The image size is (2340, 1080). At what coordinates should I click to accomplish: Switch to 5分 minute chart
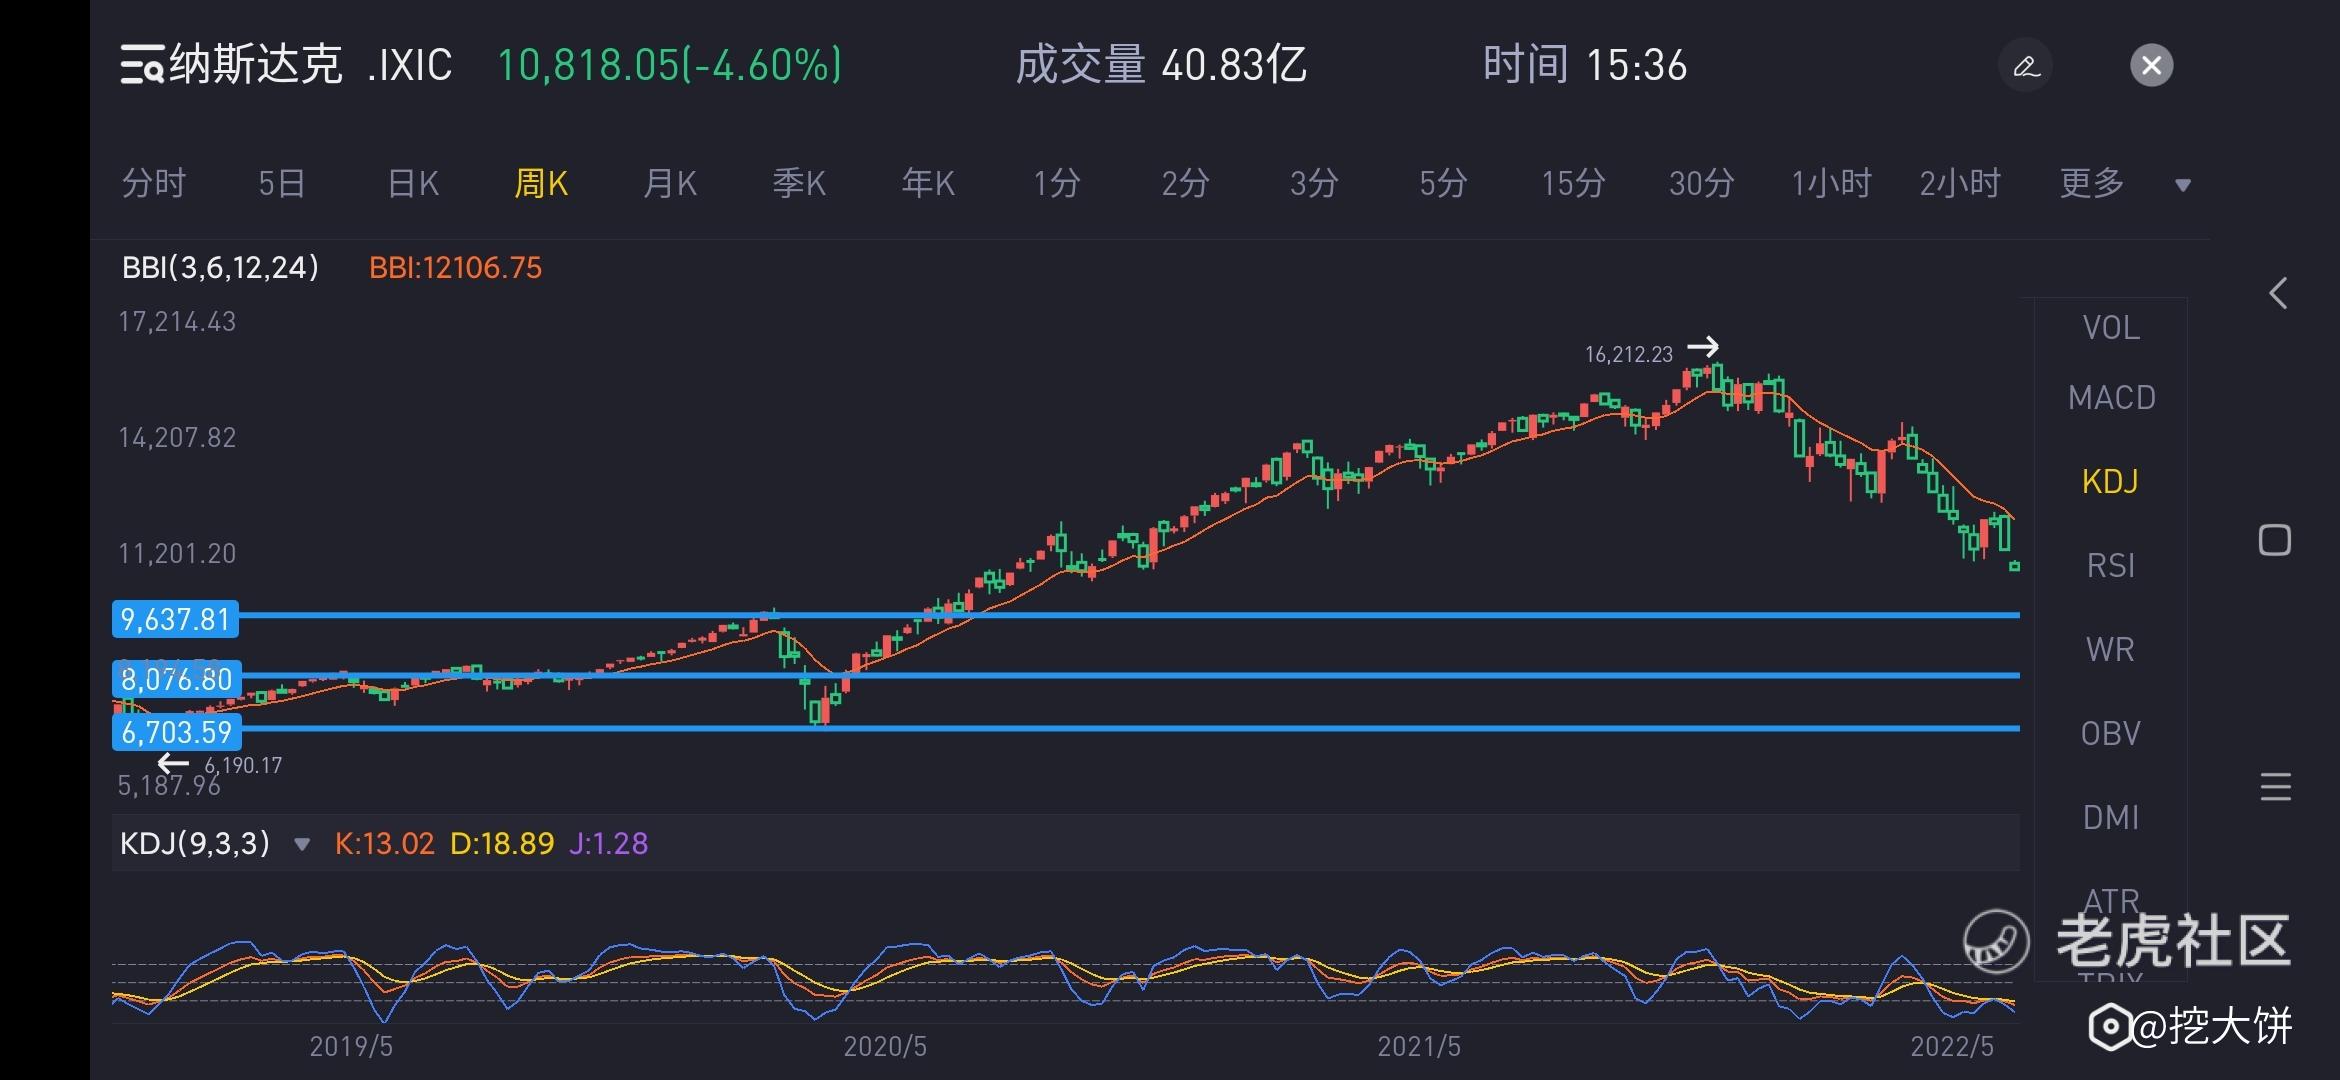1443,184
